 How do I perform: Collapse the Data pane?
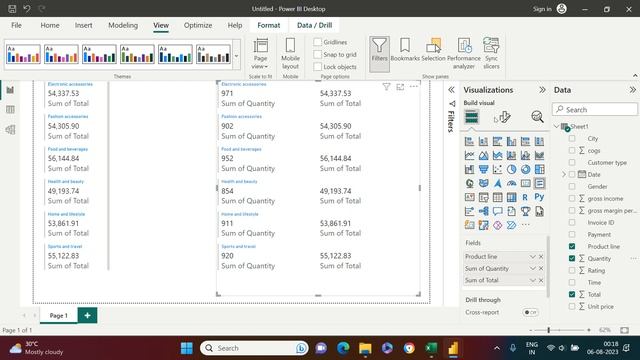632,90
